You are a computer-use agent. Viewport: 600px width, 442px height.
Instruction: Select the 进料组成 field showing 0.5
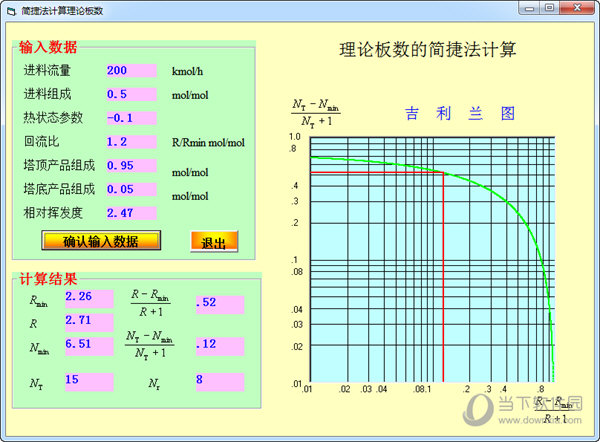(x=132, y=95)
